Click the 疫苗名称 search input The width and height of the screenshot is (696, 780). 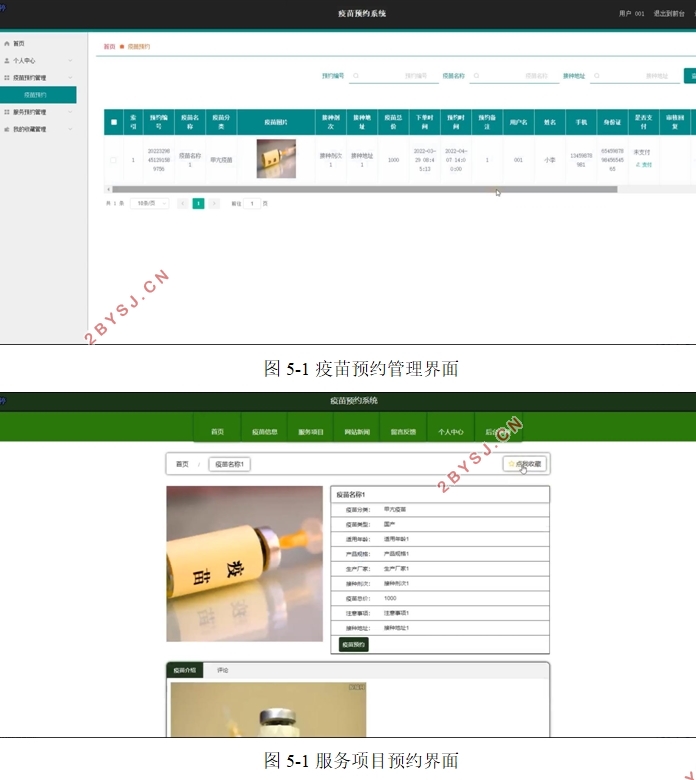(x=514, y=76)
